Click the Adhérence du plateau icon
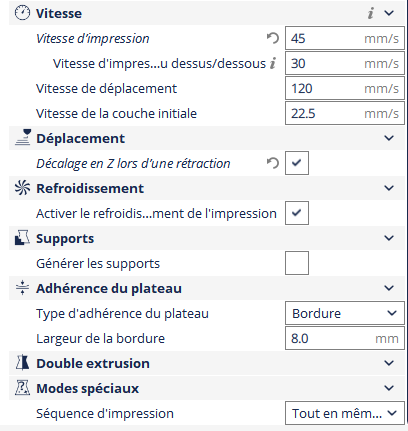408x431 pixels. pyautogui.click(x=22, y=288)
